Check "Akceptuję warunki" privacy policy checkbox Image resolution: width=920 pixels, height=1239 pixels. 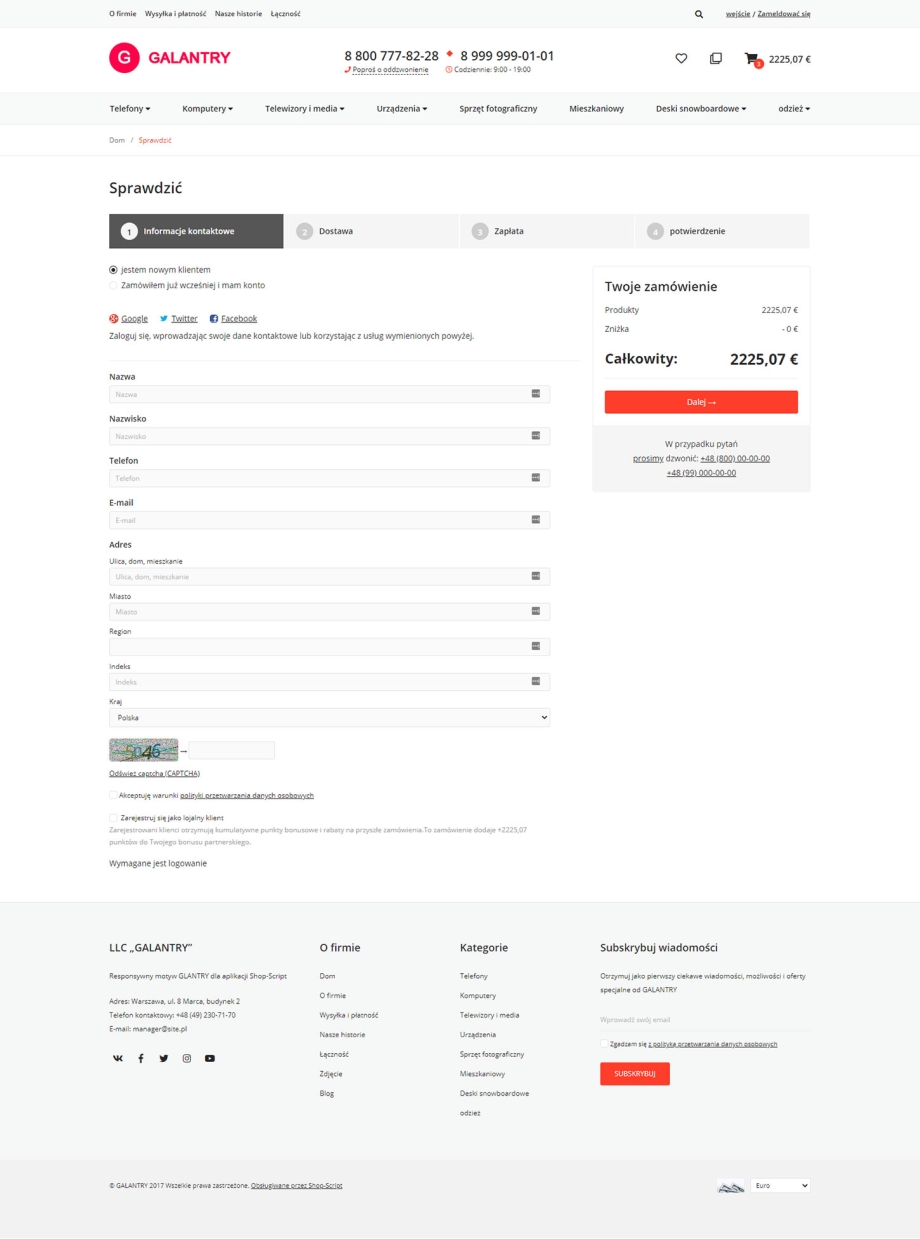pyautogui.click(x=113, y=796)
